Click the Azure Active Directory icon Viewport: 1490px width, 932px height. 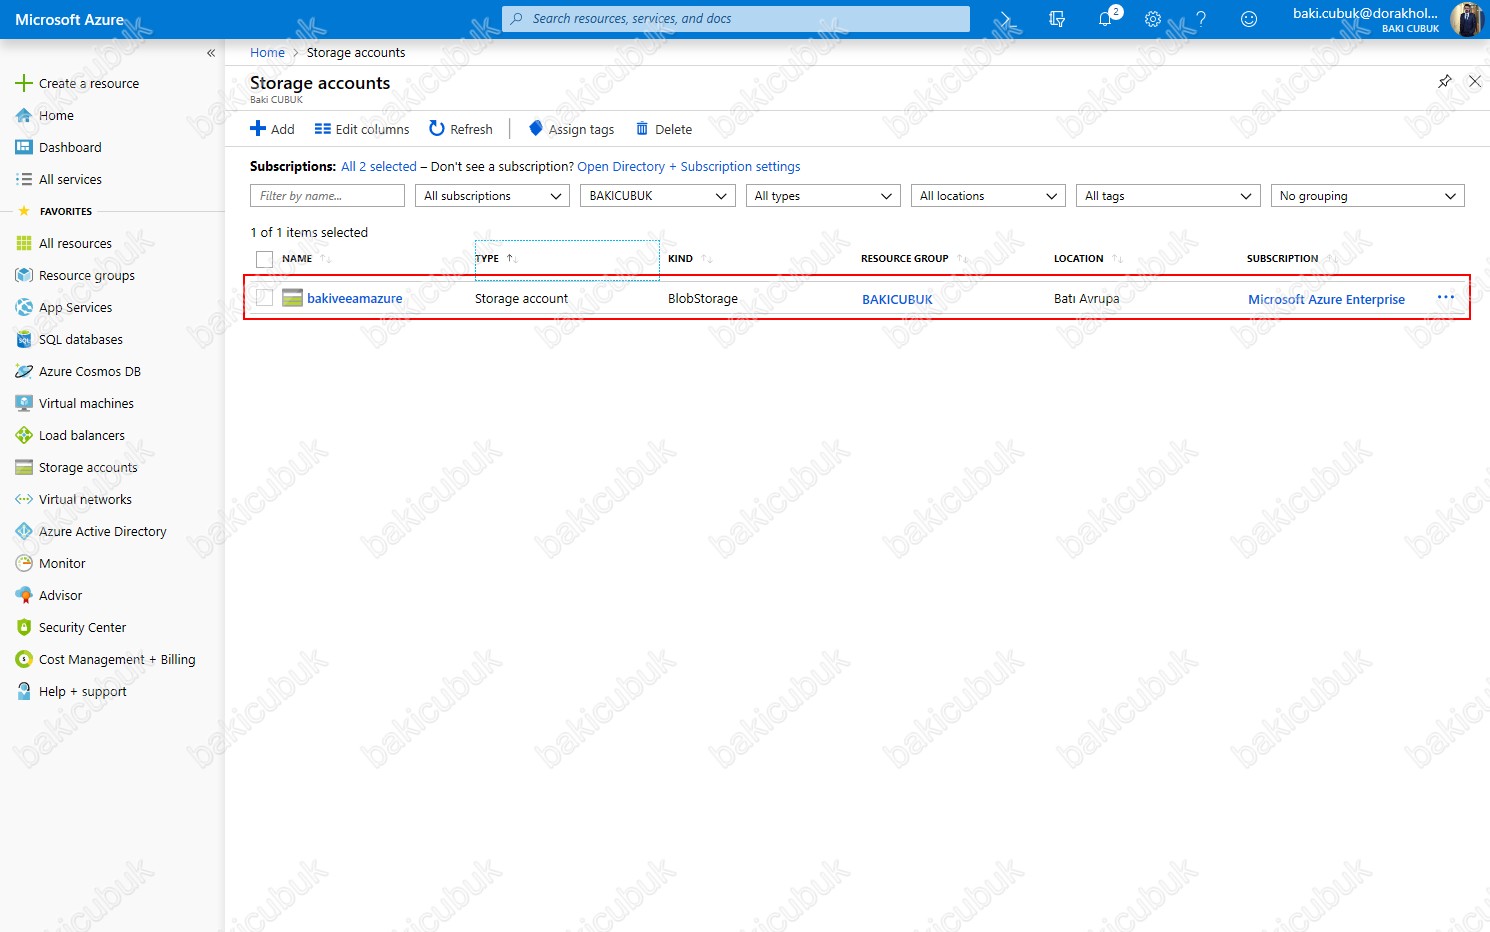(24, 531)
